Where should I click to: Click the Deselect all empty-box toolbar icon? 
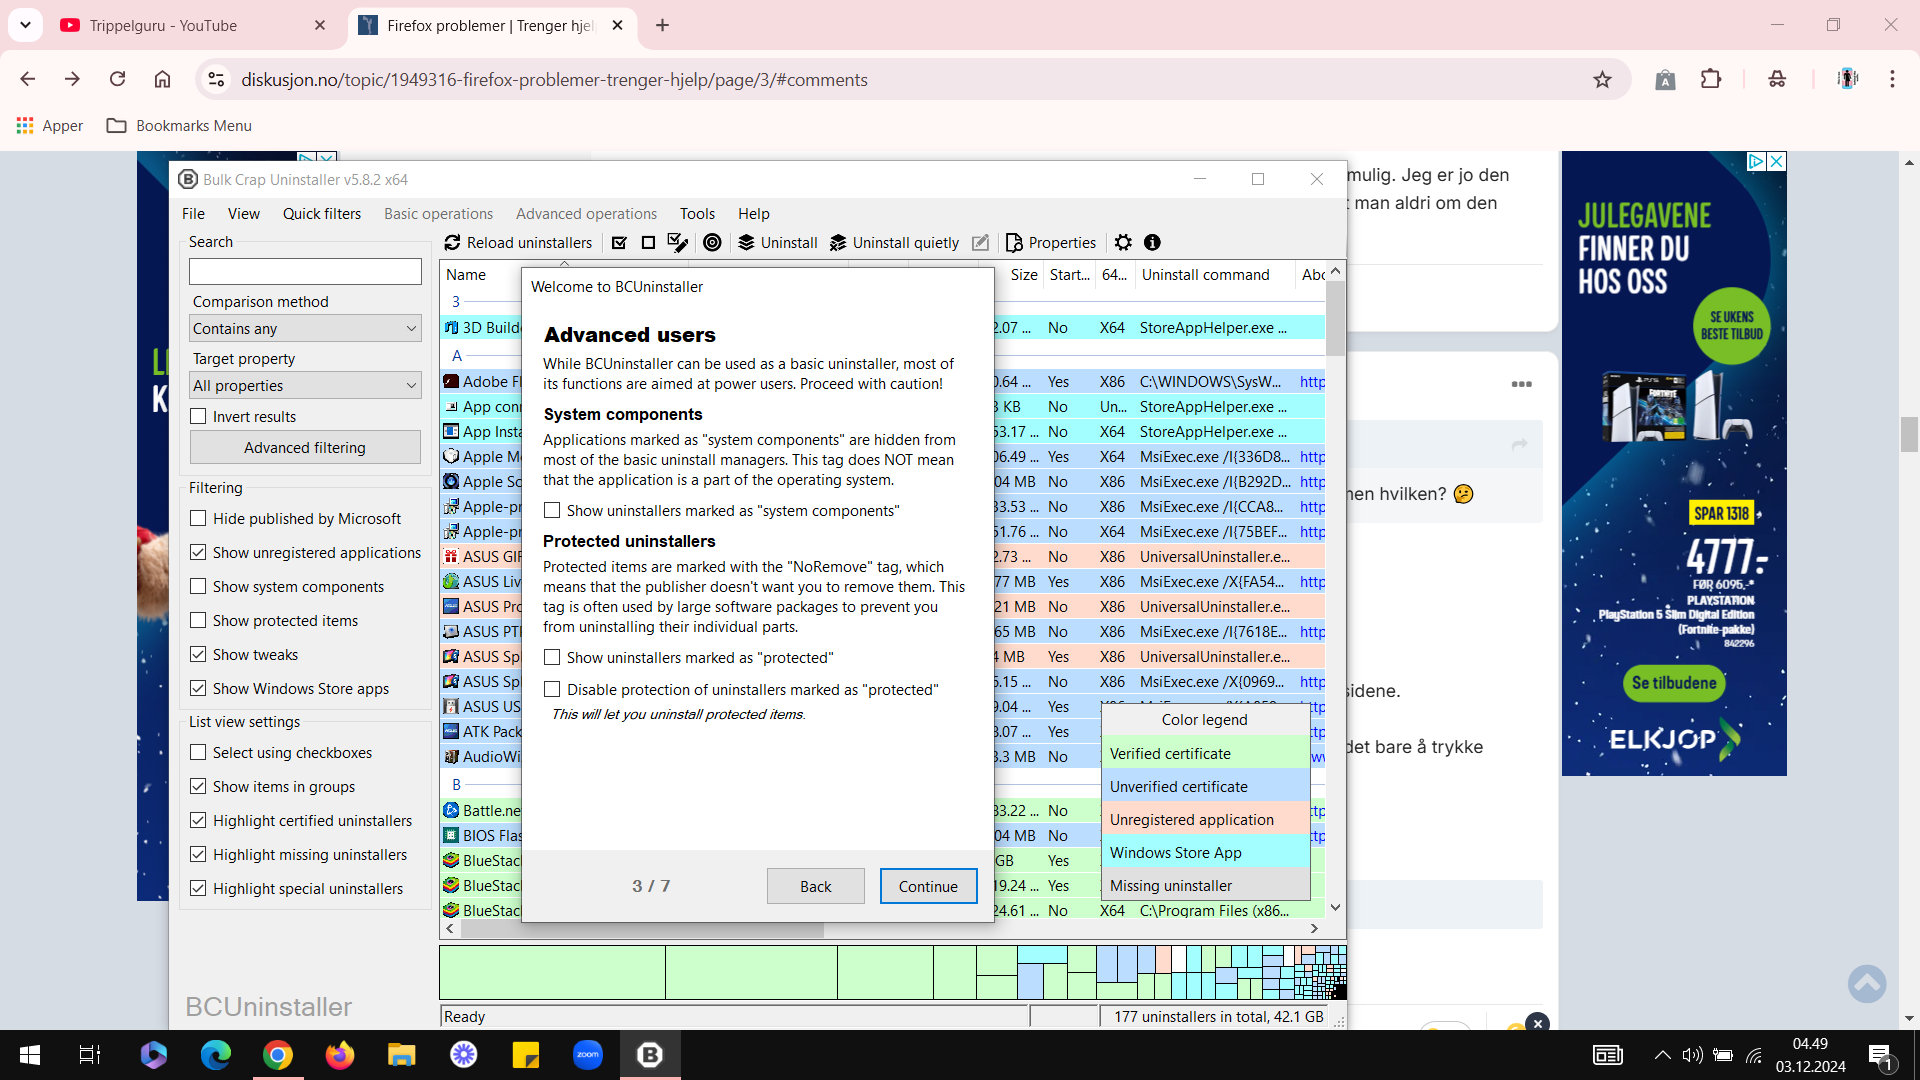click(x=648, y=242)
